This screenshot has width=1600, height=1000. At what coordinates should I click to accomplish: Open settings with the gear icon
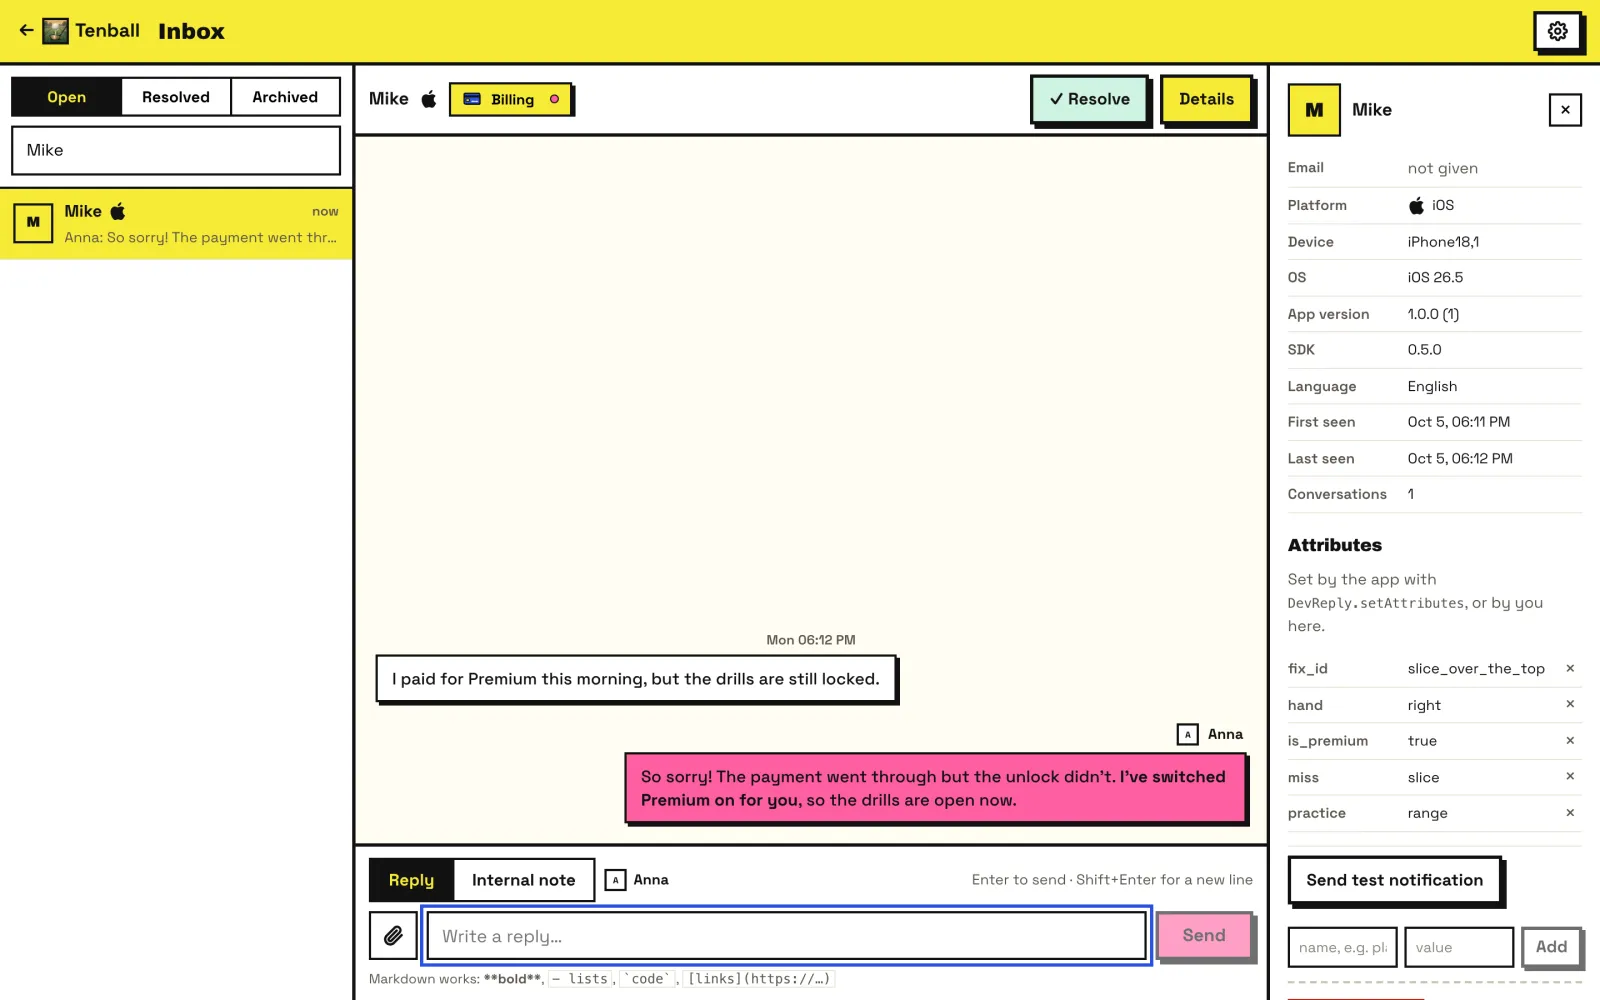pyautogui.click(x=1557, y=31)
